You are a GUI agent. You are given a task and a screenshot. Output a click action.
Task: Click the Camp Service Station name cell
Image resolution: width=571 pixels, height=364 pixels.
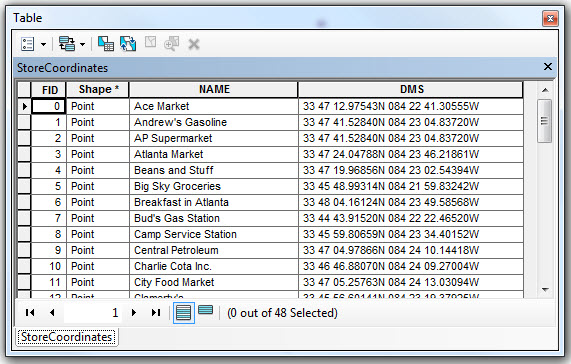click(214, 234)
